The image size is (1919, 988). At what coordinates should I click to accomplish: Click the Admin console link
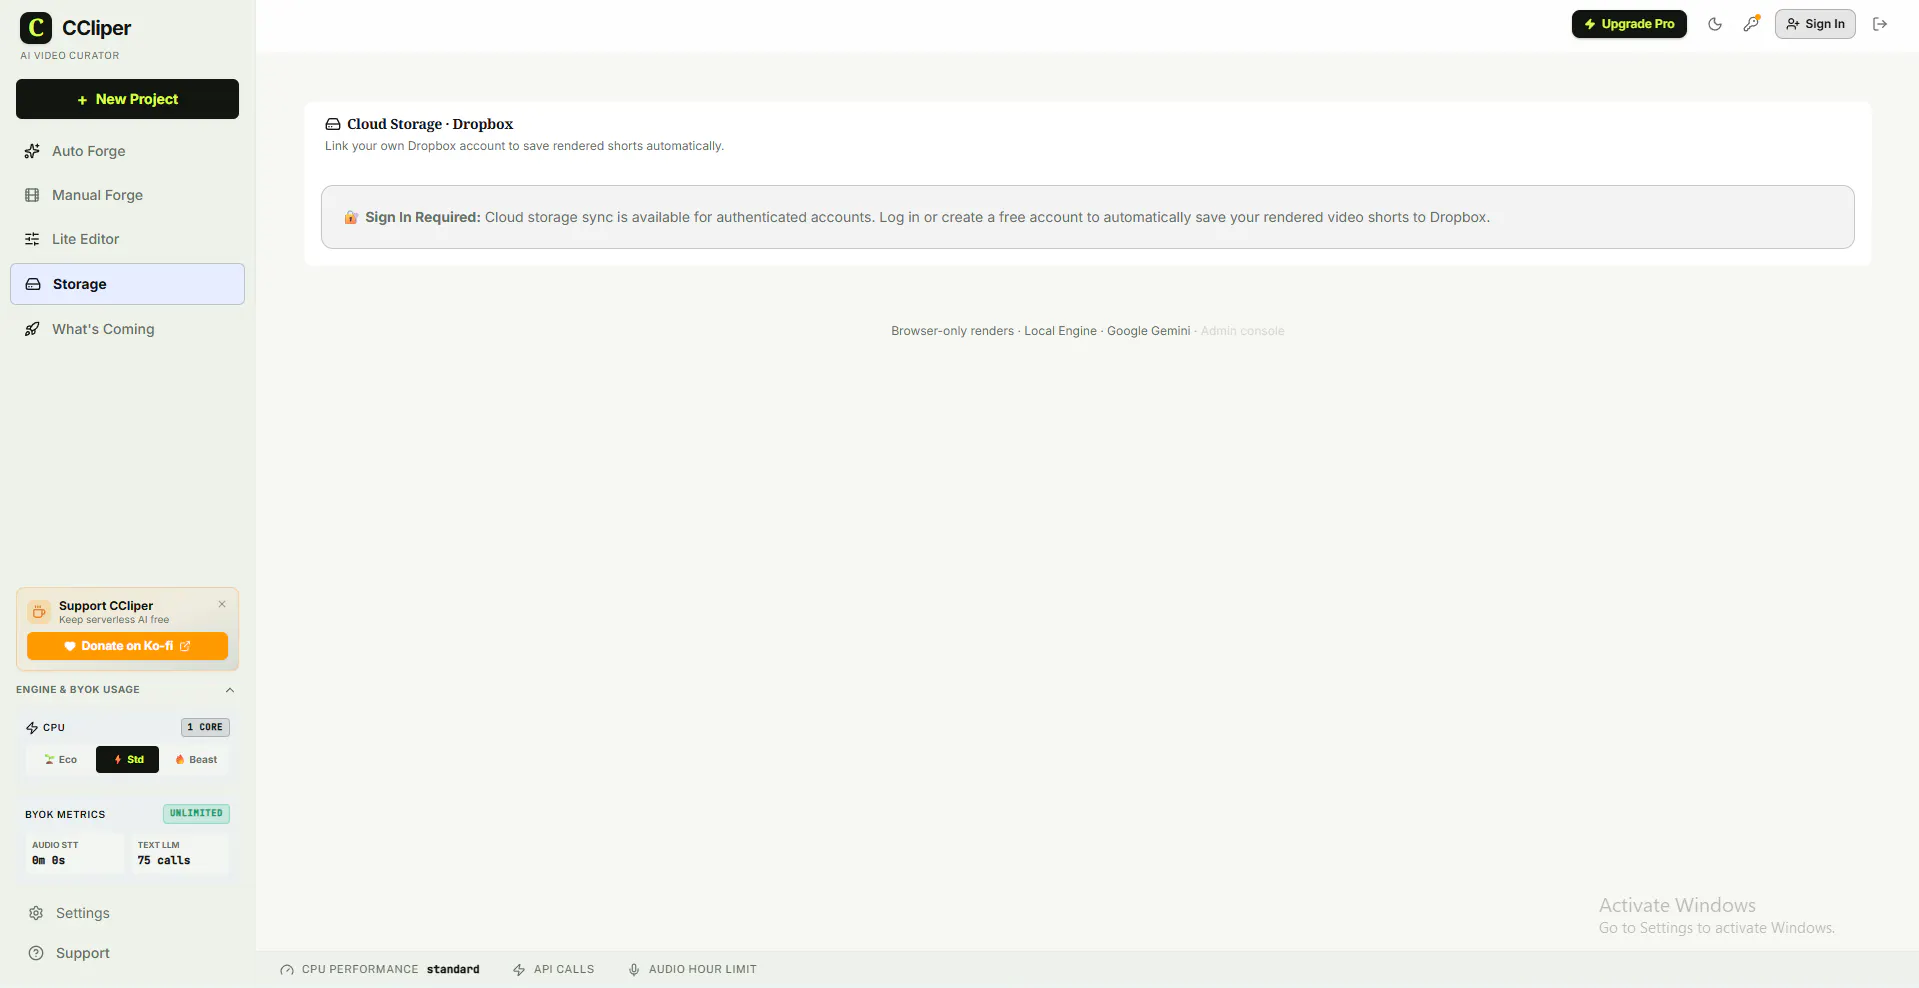pyautogui.click(x=1242, y=331)
